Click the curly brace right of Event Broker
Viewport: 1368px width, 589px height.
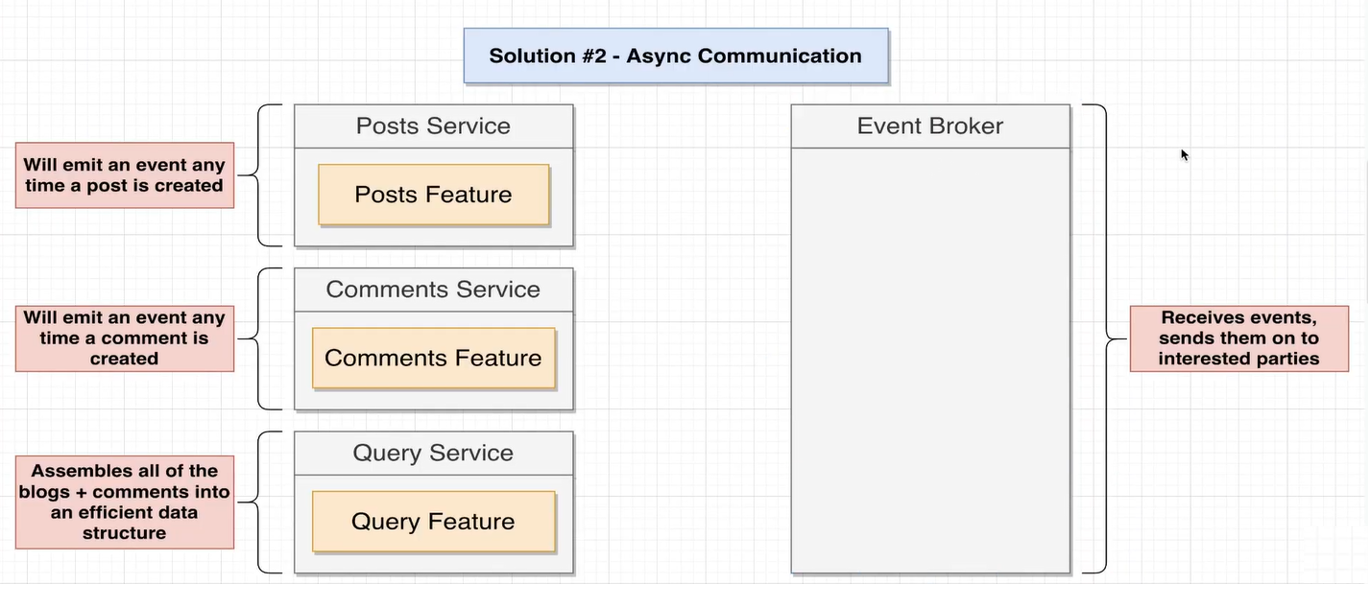coord(1104,338)
